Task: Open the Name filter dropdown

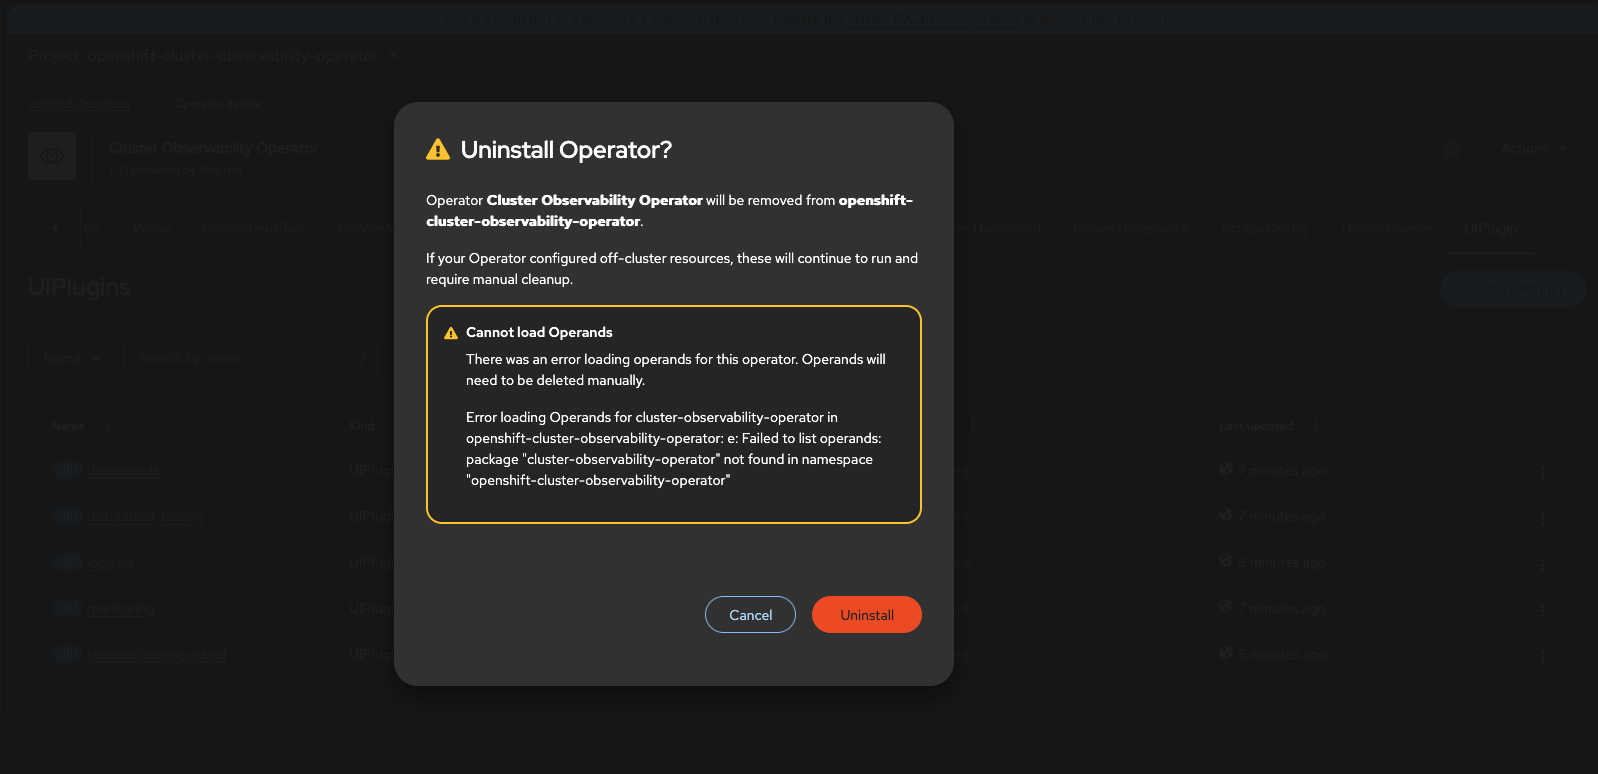Action: (72, 358)
